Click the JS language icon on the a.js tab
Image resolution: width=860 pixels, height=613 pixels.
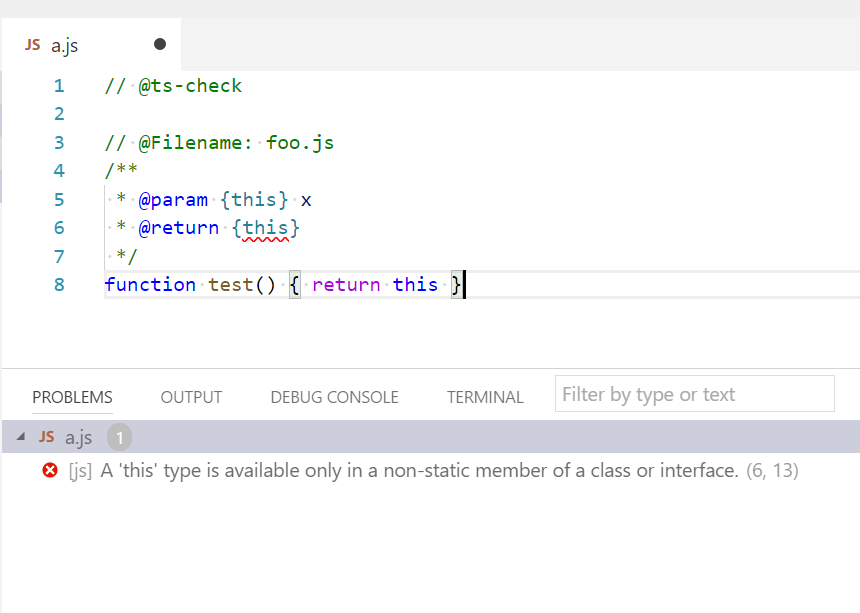31,45
